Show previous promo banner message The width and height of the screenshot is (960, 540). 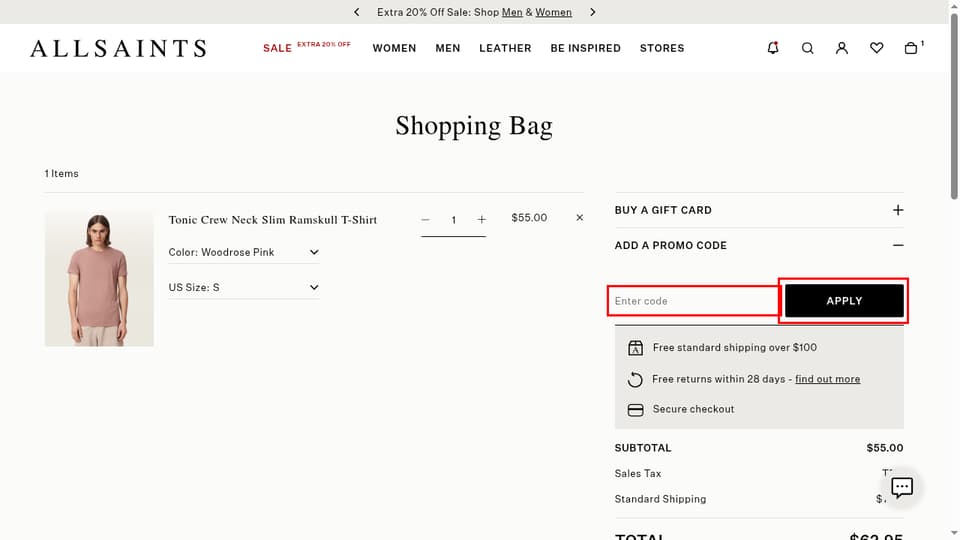(357, 12)
